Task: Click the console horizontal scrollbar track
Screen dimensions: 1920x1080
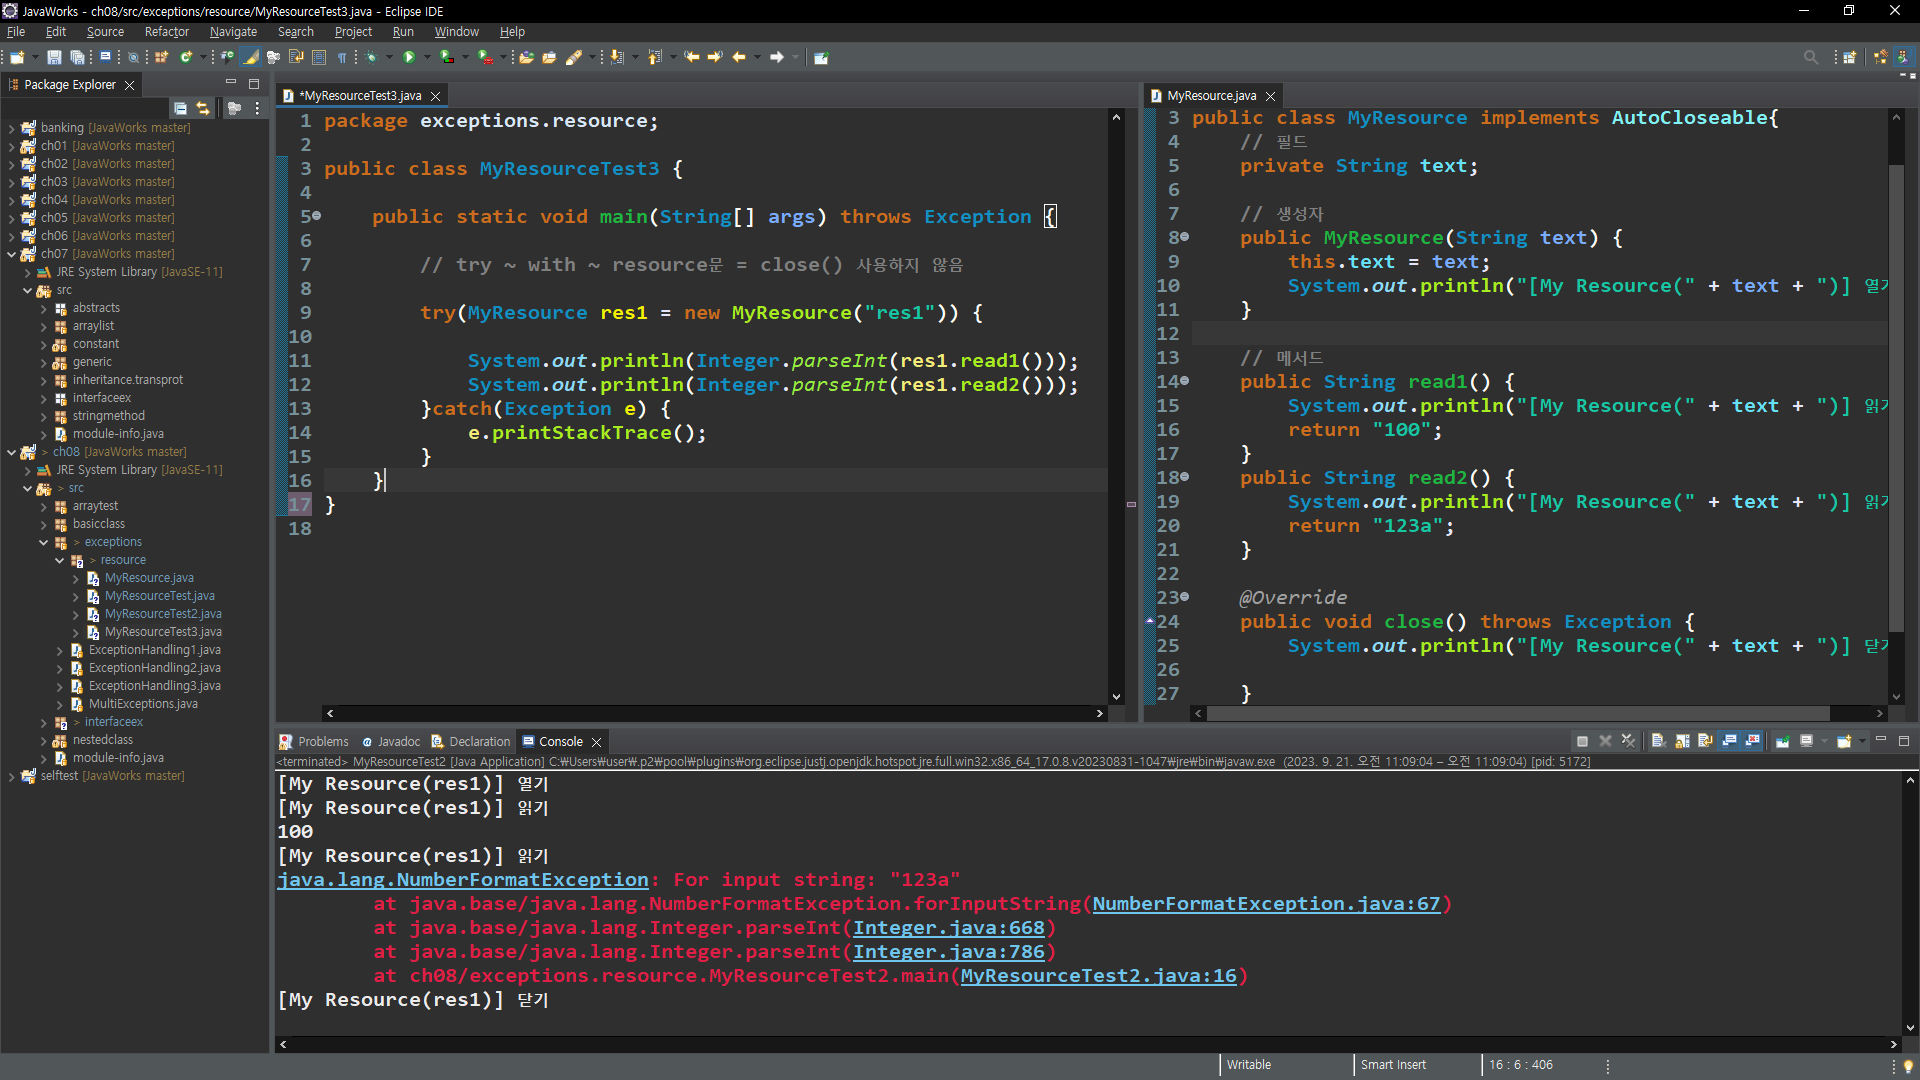Action: (x=1000, y=1044)
